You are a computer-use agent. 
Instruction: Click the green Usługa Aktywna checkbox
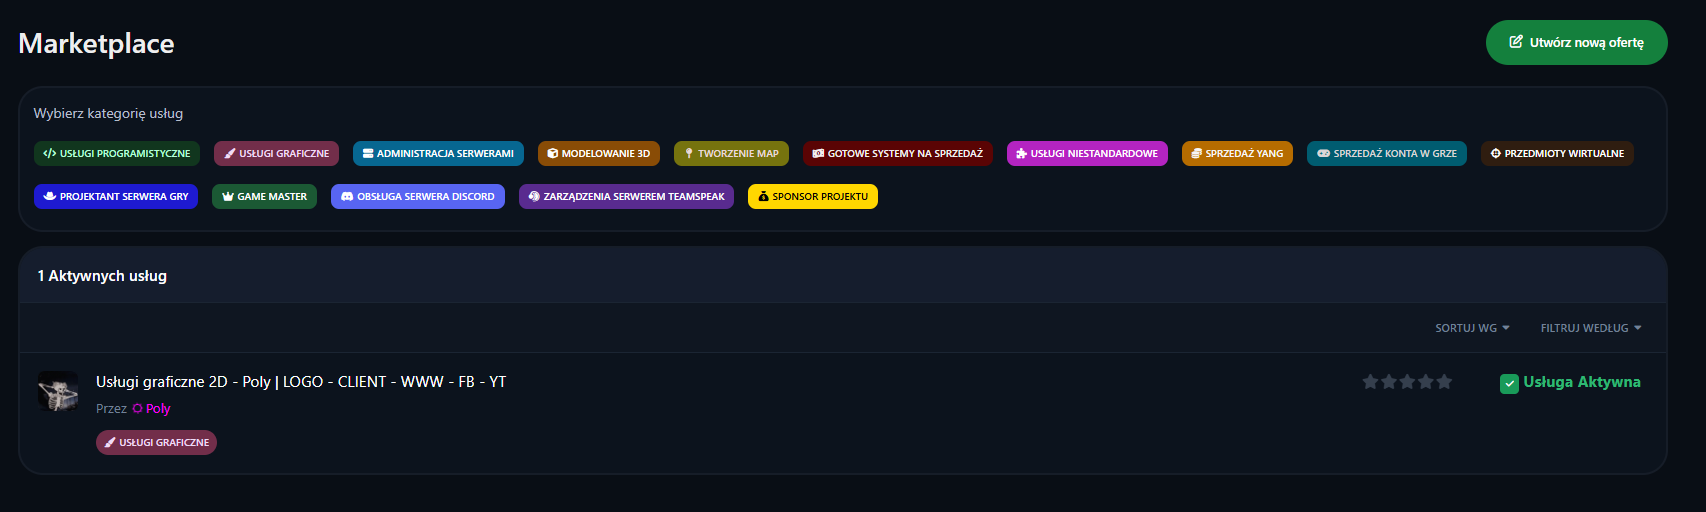click(1509, 383)
